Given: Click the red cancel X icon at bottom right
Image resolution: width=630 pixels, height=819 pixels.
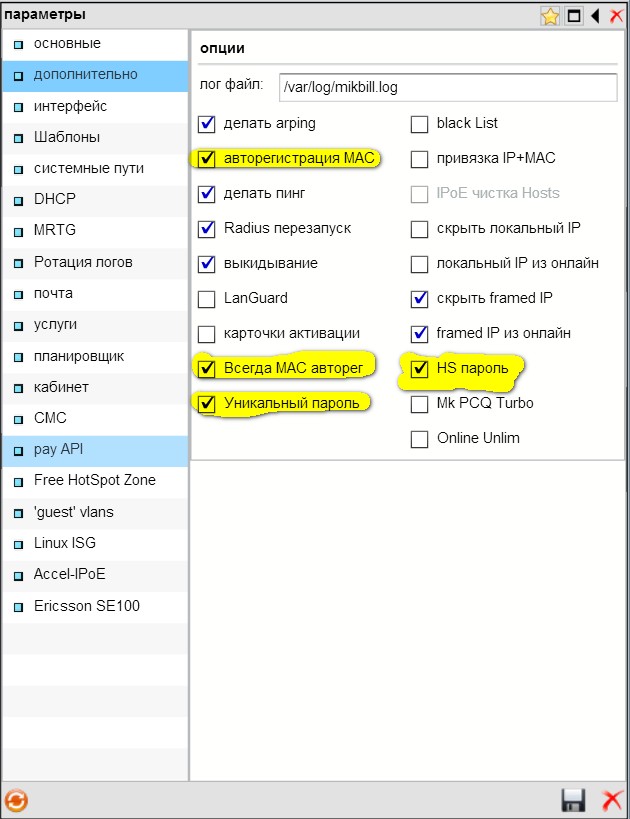Looking at the screenshot, I should 611,800.
